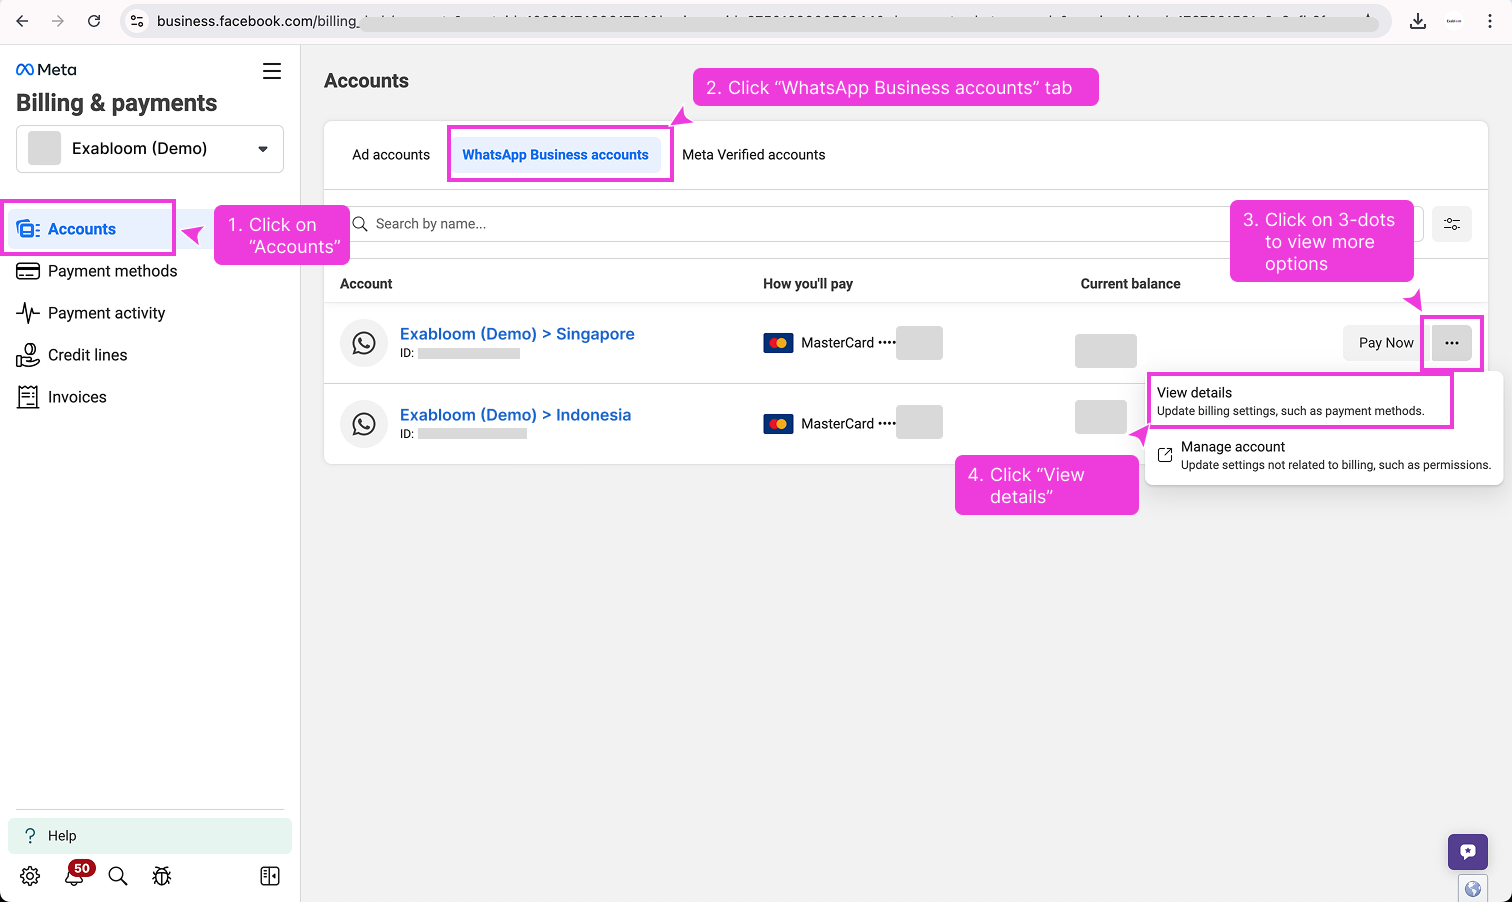Open browser downloads icon
1512x902 pixels.
tap(1418, 21)
